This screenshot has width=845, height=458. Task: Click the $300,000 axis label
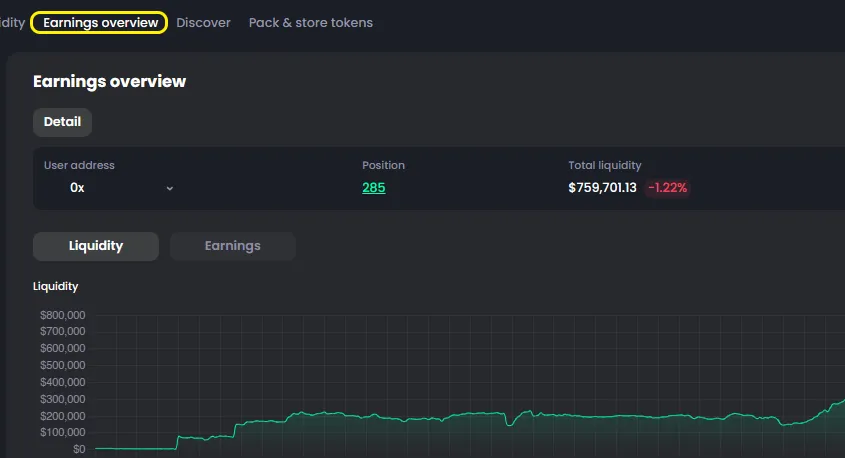pyautogui.click(x=63, y=399)
